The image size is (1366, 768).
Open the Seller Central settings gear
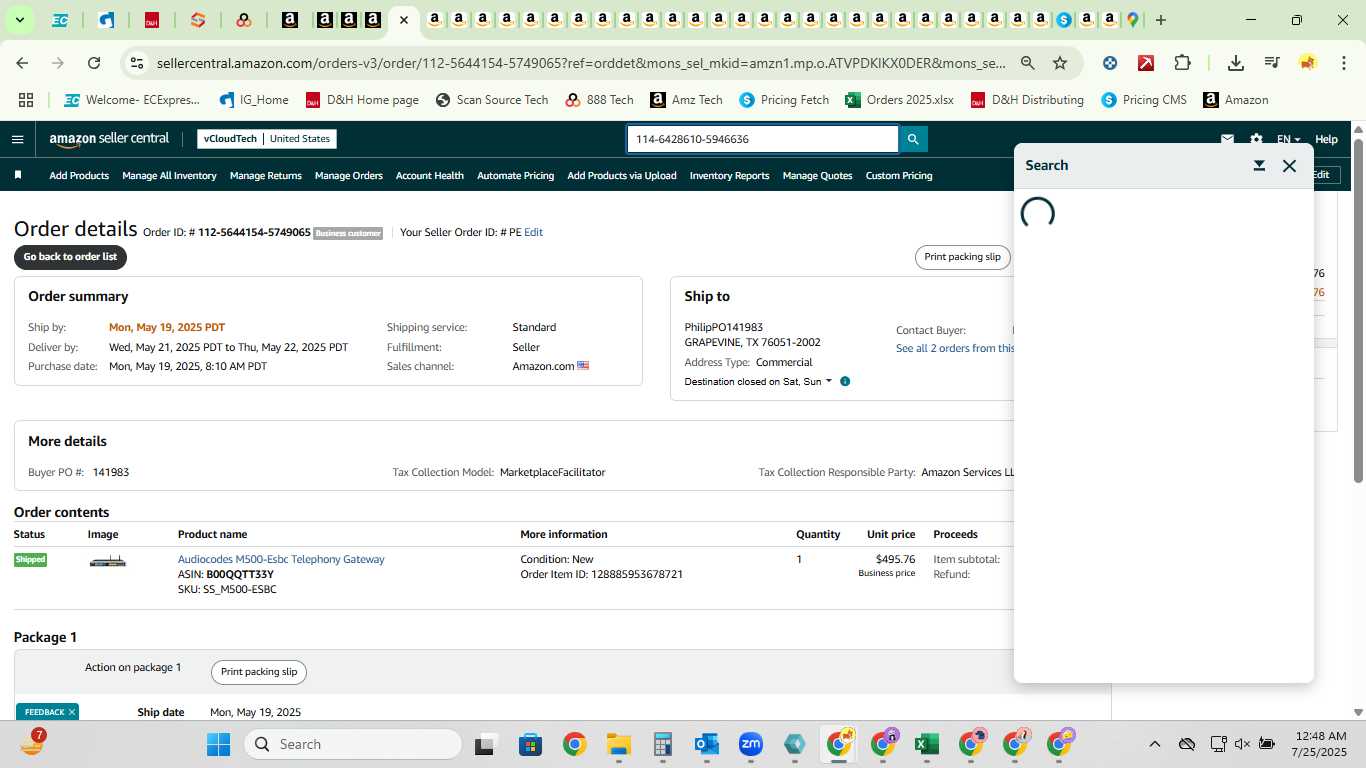point(1257,139)
